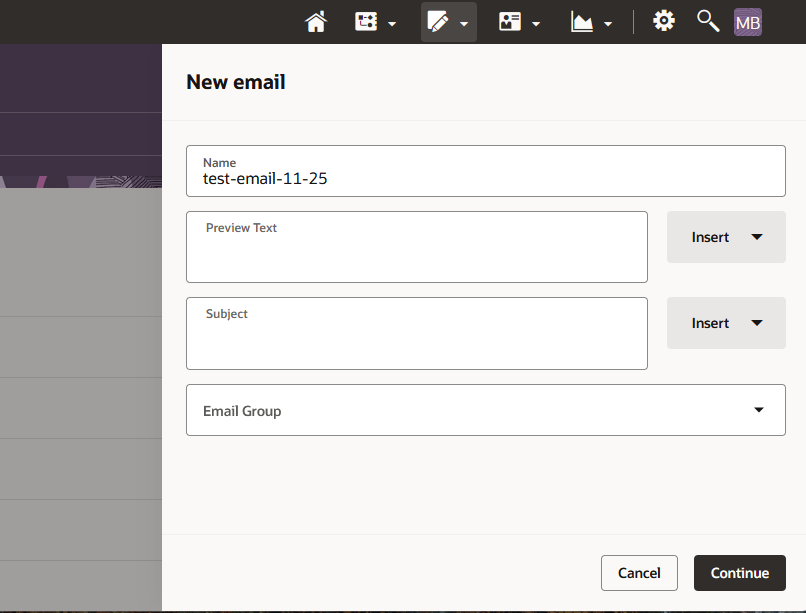
Task: Click the Assets pencil icon in navigation
Action: (437, 22)
